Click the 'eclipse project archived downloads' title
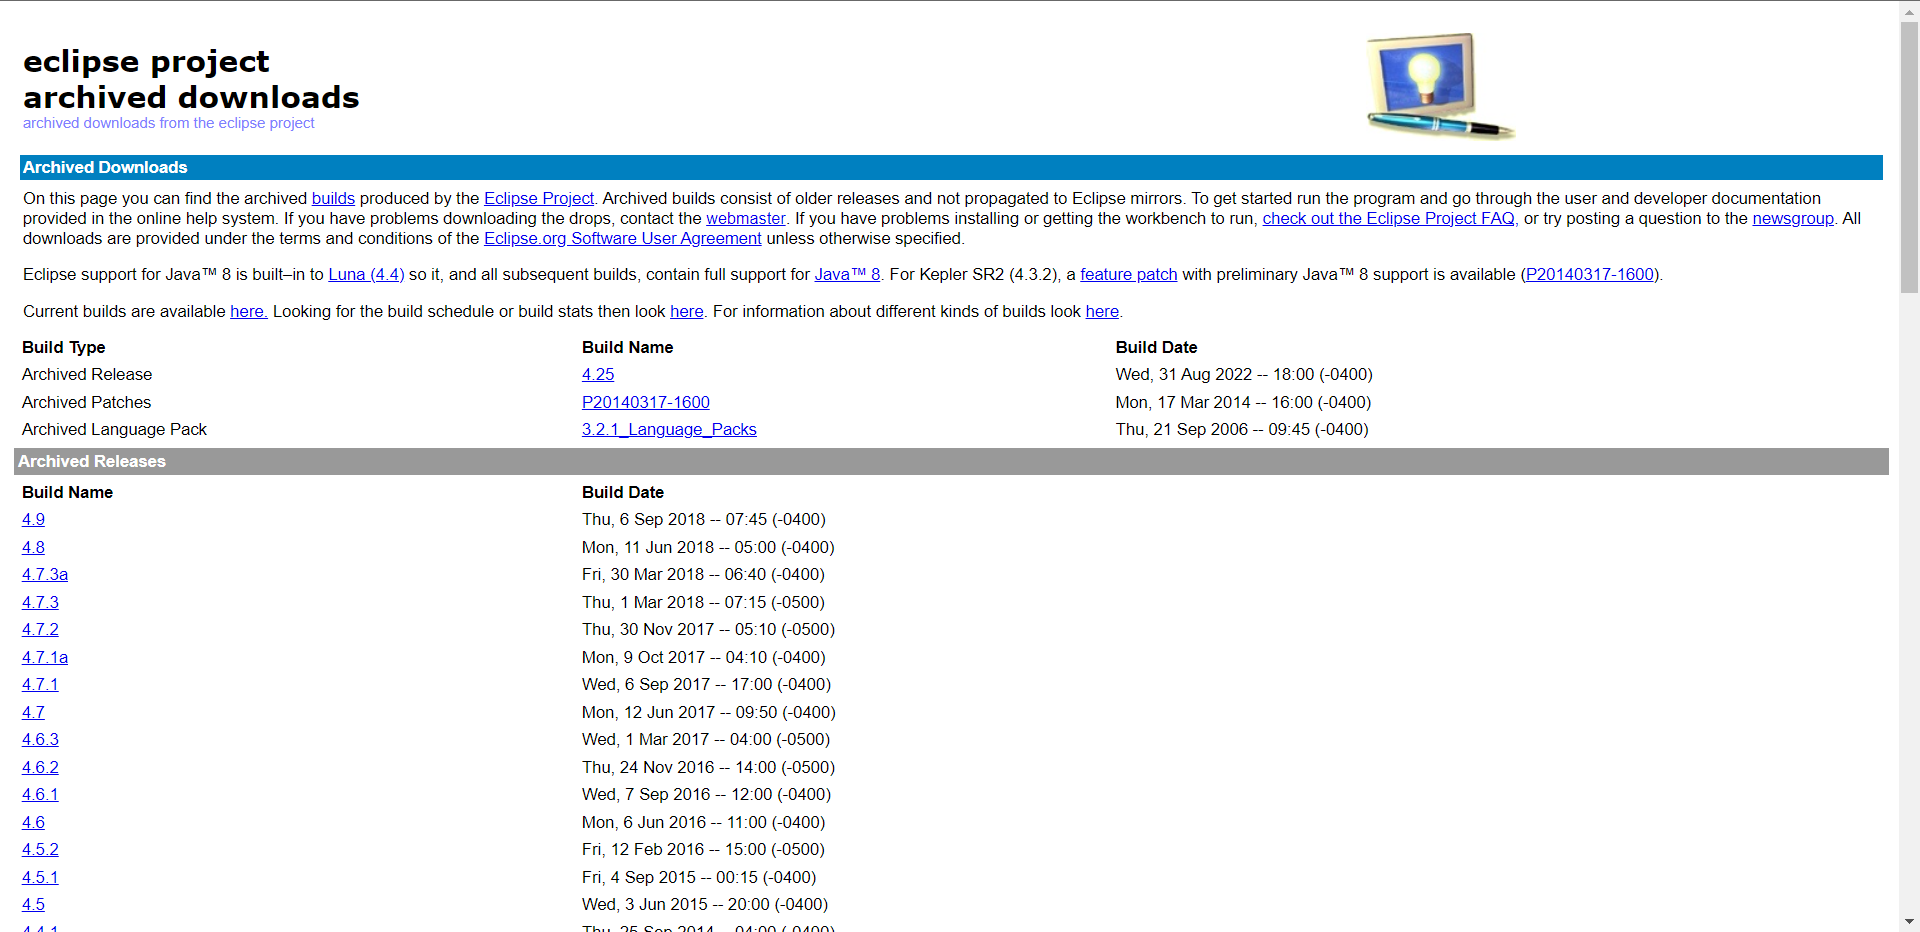The height and width of the screenshot is (932, 1920). coord(191,79)
